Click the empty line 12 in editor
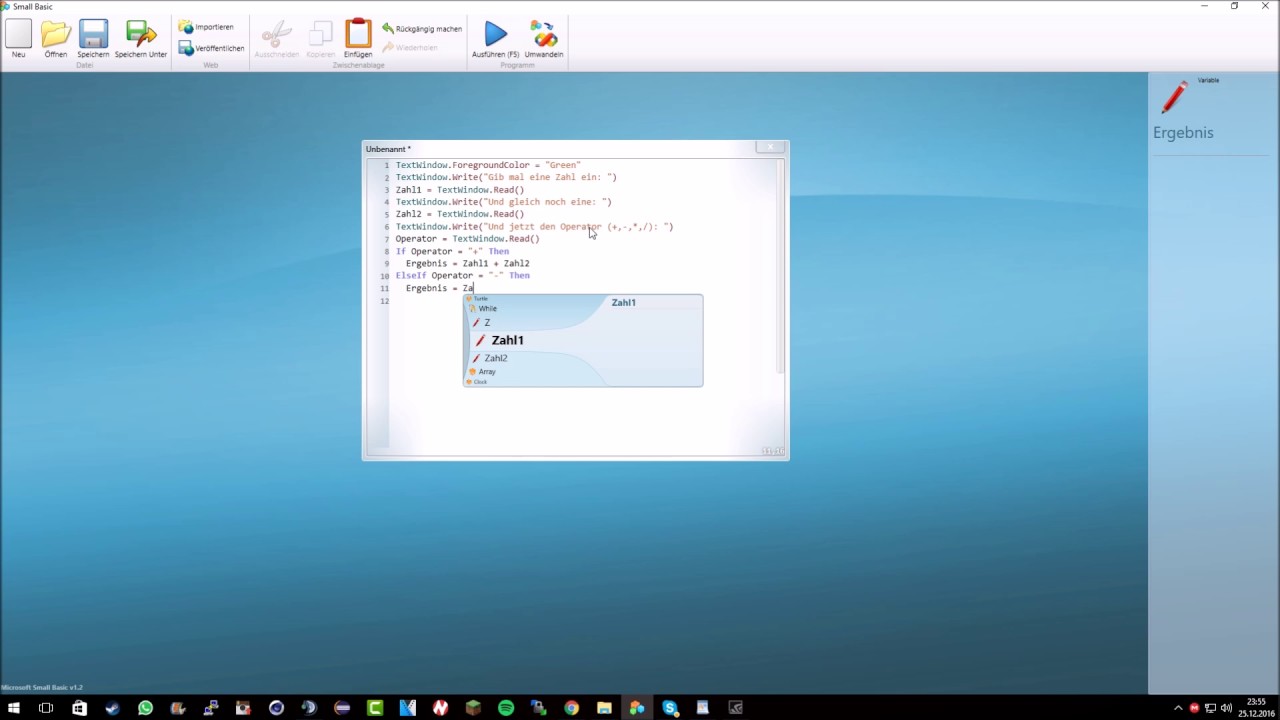 click(580, 301)
